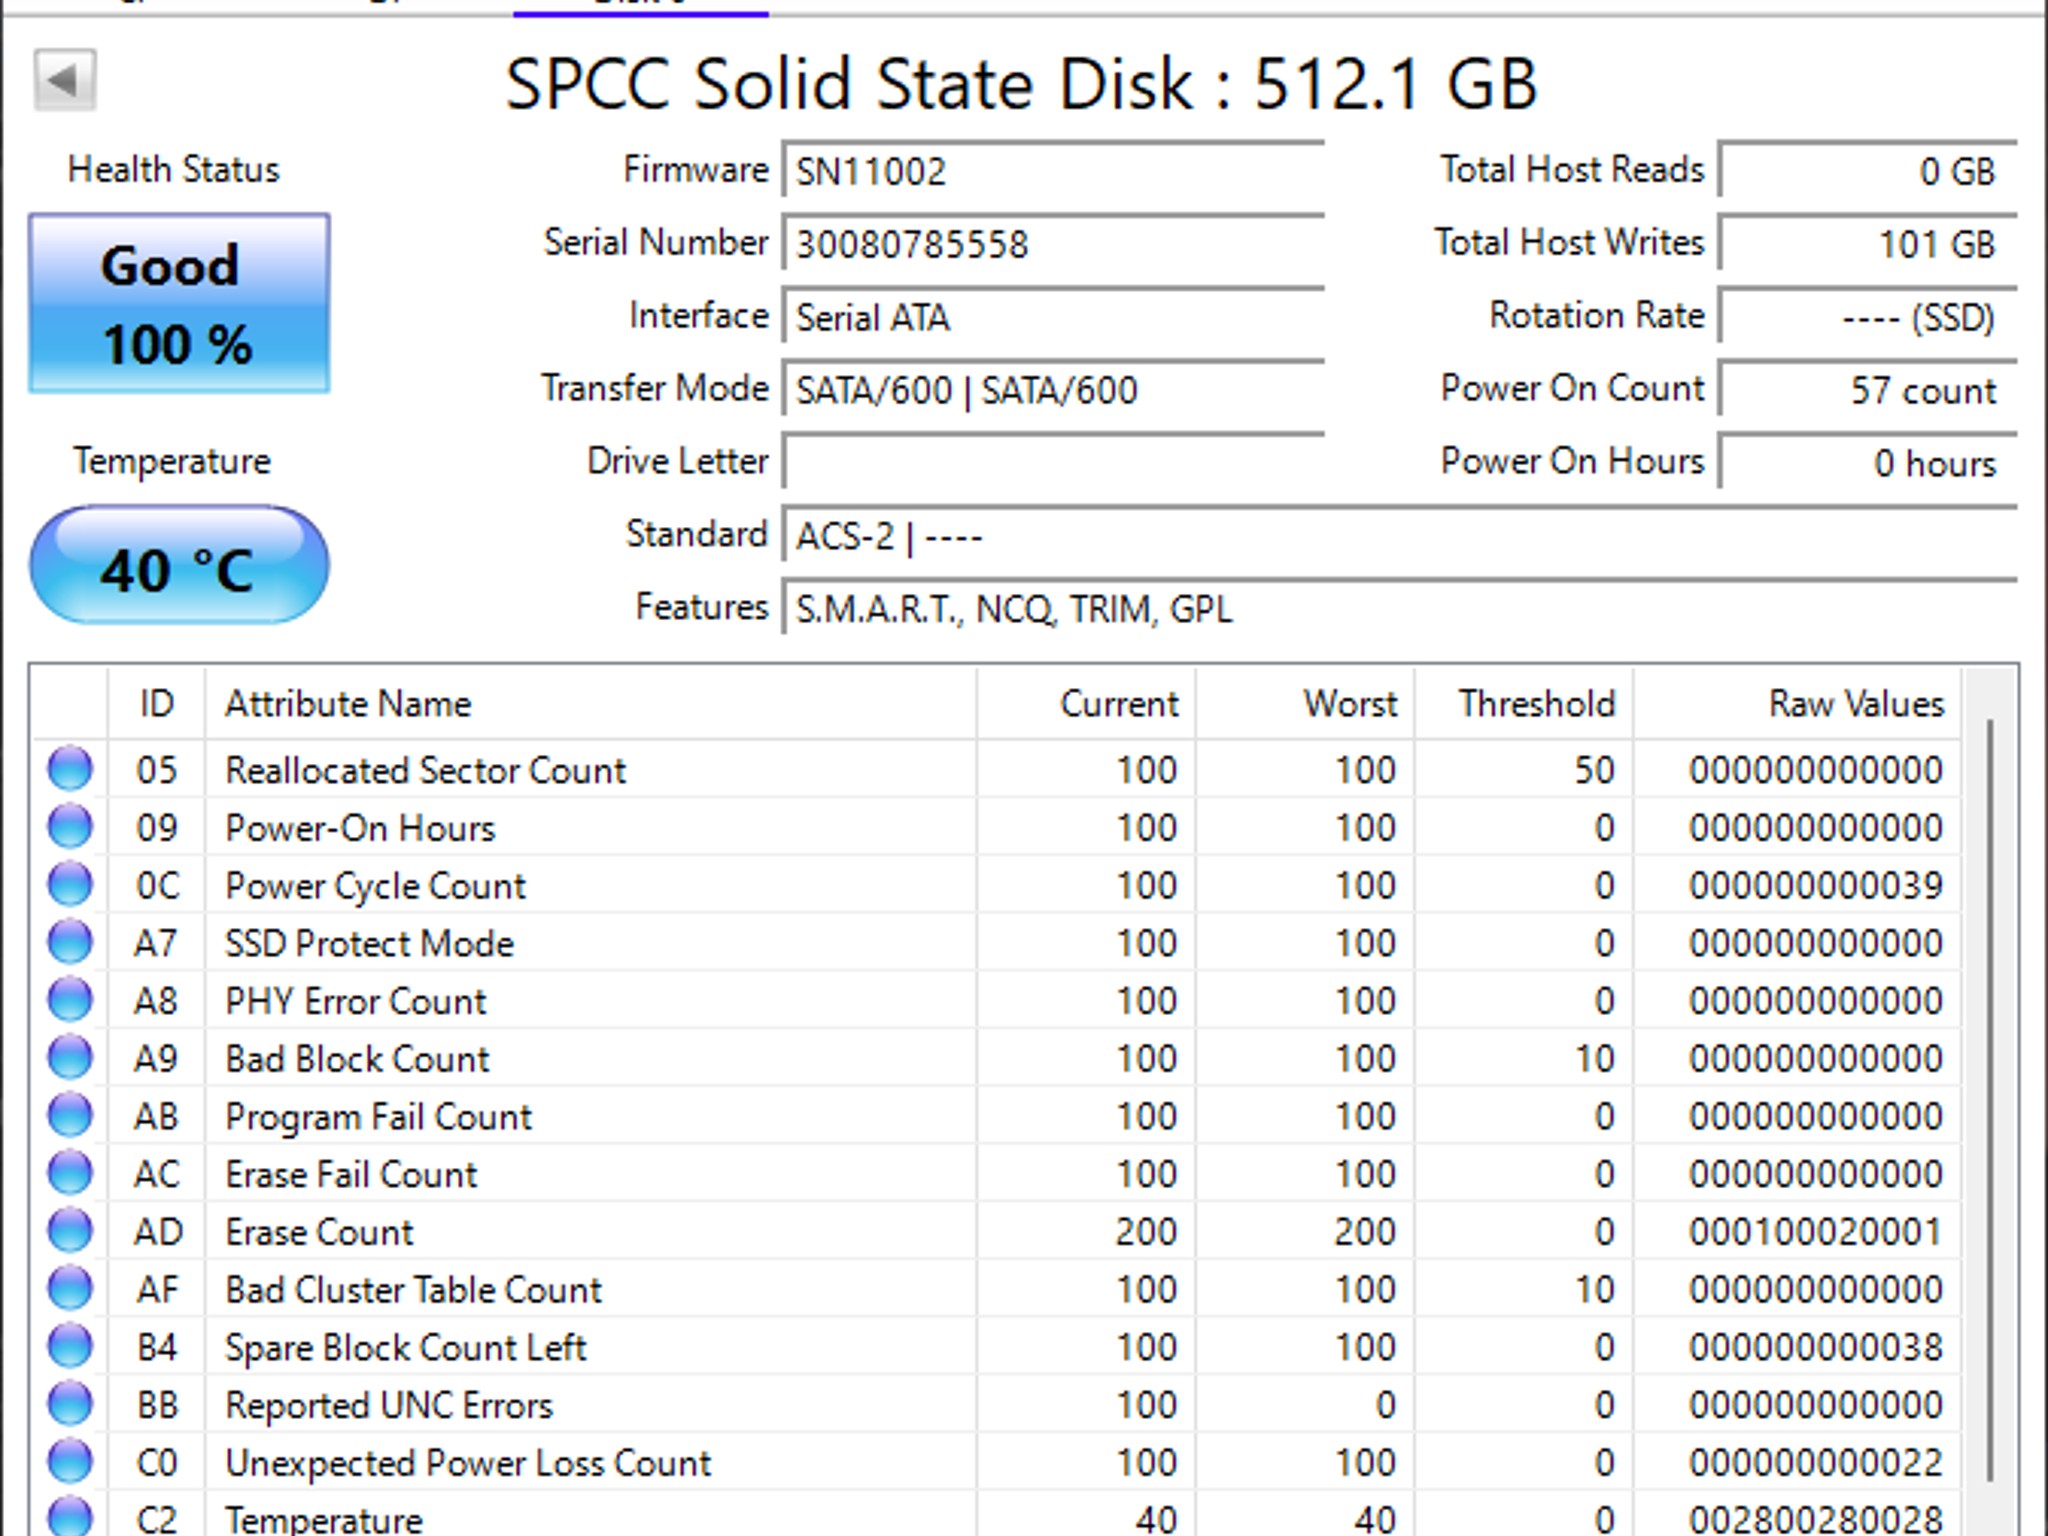Click the status orb in the C2 Temperature row
The width and height of the screenshot is (2048, 1536).
point(70,1517)
